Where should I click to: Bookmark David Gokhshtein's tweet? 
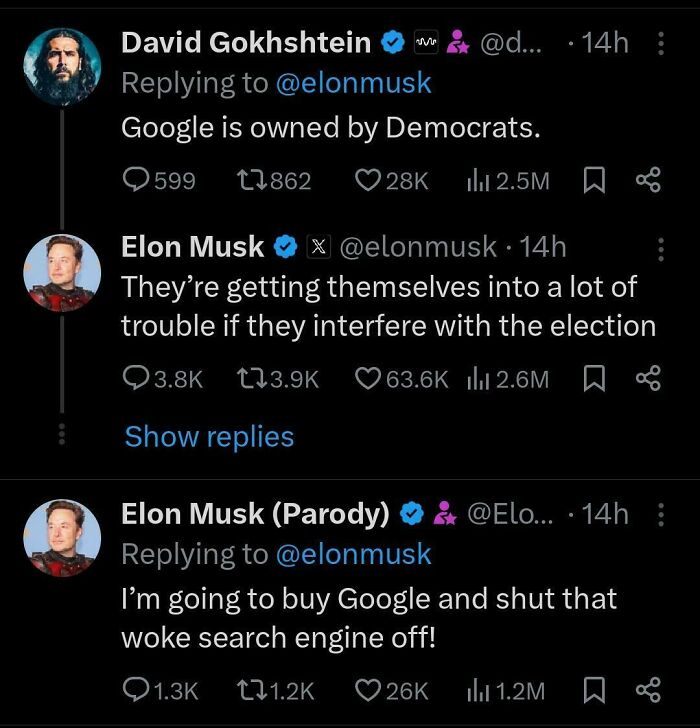pos(593,180)
